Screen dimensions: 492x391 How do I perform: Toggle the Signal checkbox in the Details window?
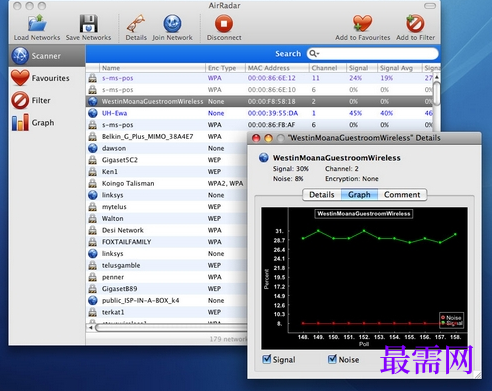pyautogui.click(x=267, y=359)
